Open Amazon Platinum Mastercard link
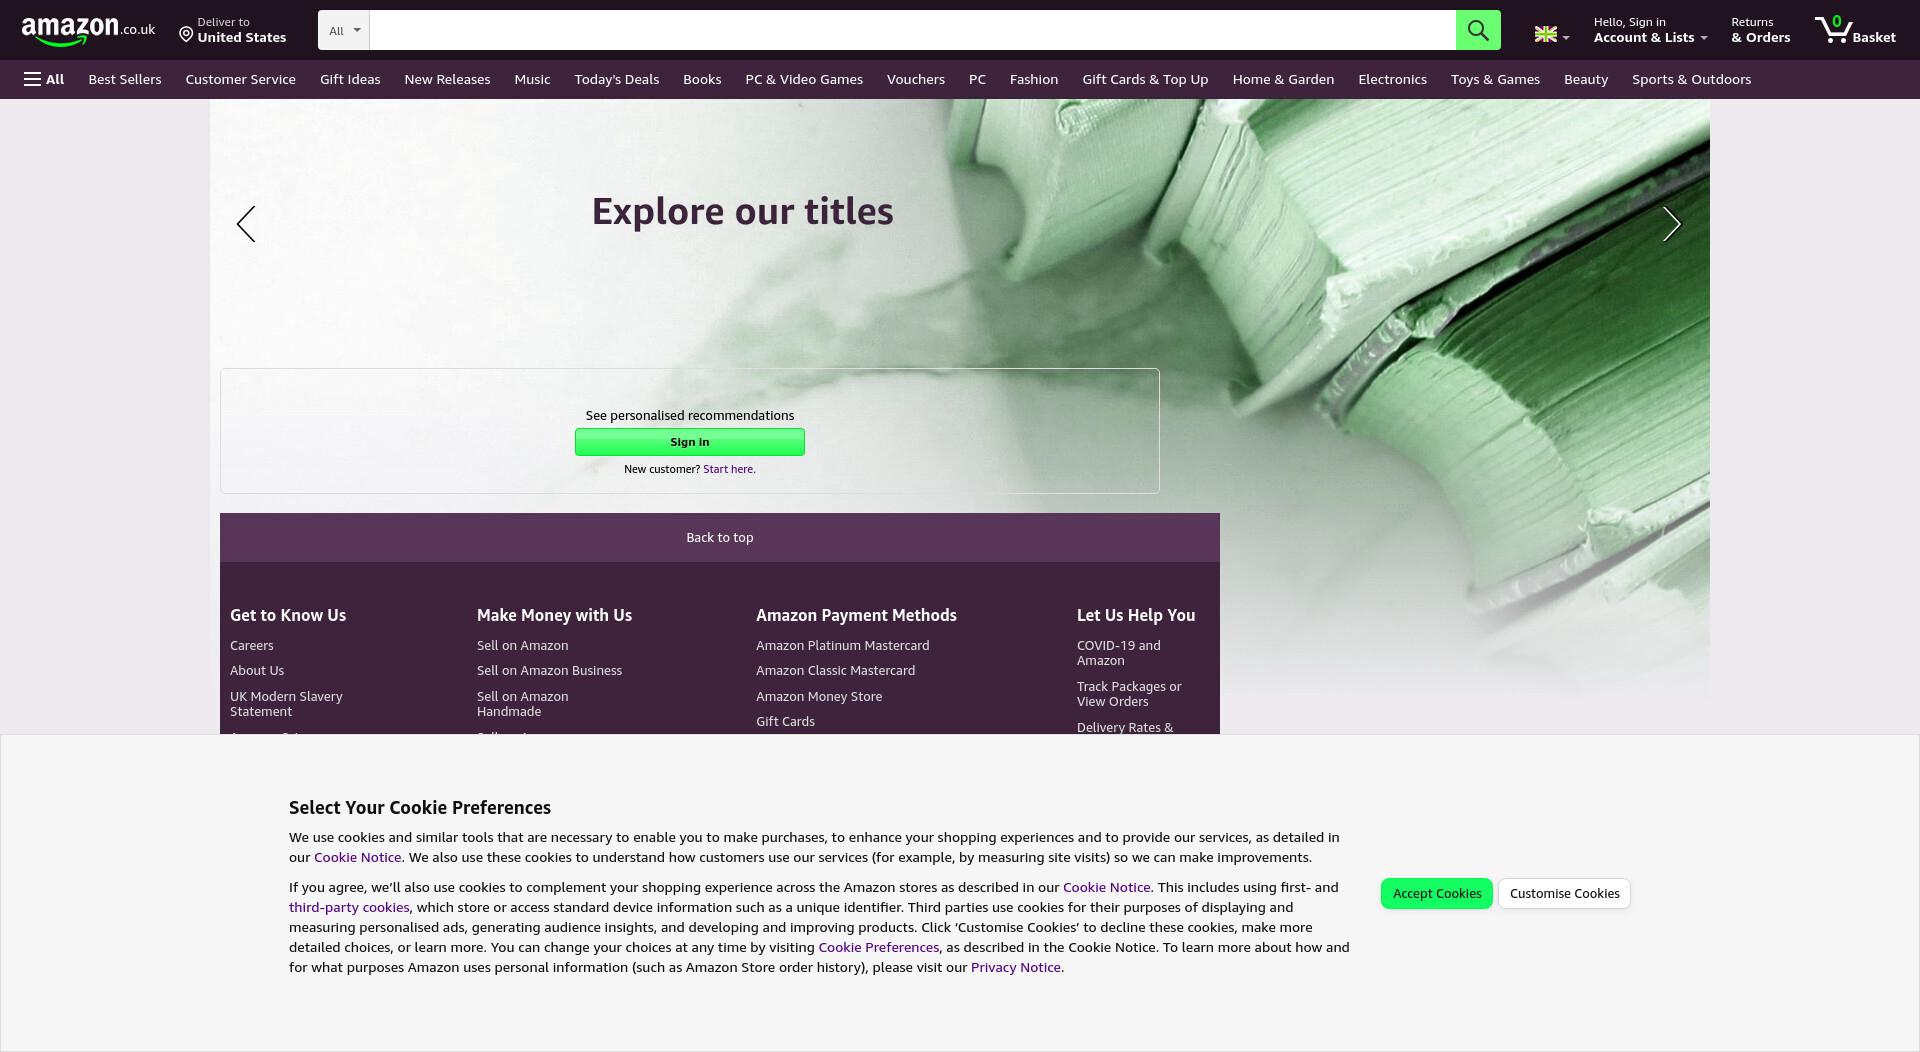Image resolution: width=1920 pixels, height=1052 pixels. pos(842,645)
